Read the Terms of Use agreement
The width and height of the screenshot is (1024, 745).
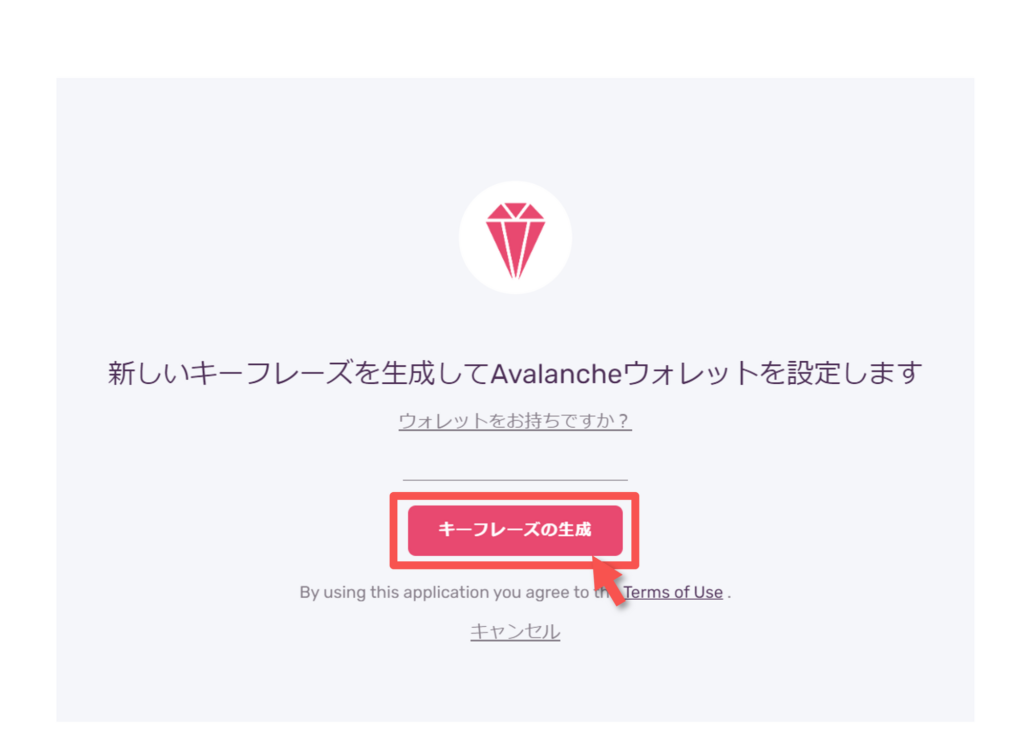click(673, 592)
